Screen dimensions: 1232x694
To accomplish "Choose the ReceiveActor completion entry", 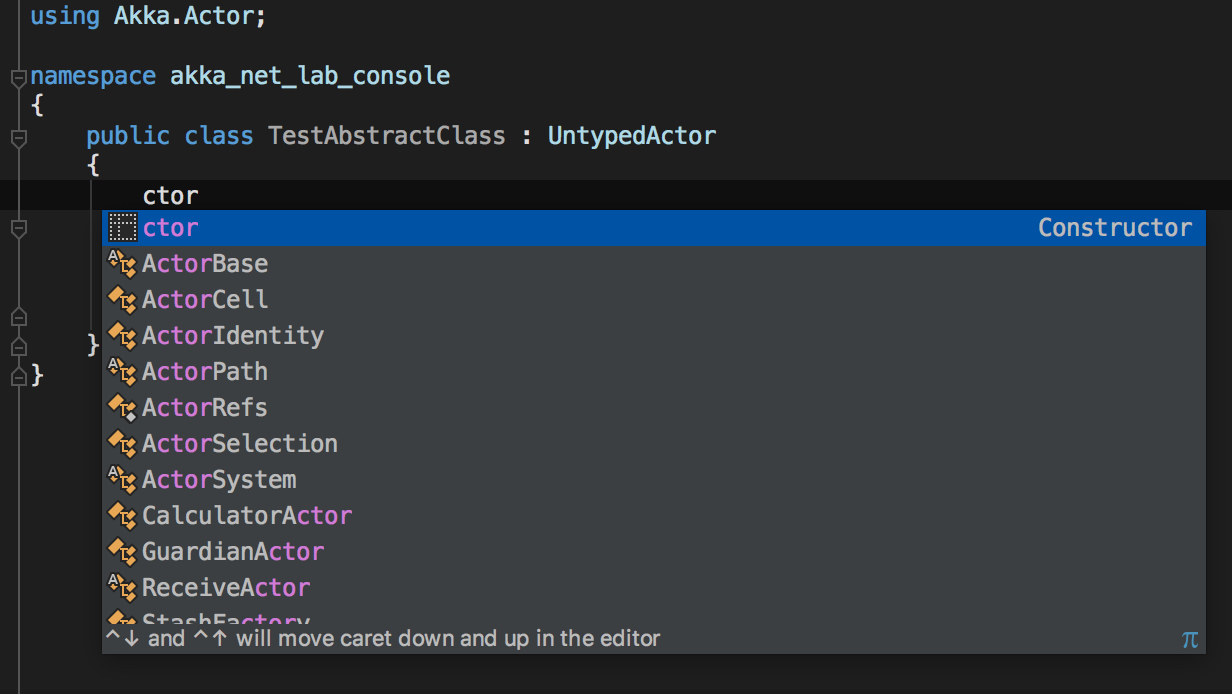I will pos(226,588).
